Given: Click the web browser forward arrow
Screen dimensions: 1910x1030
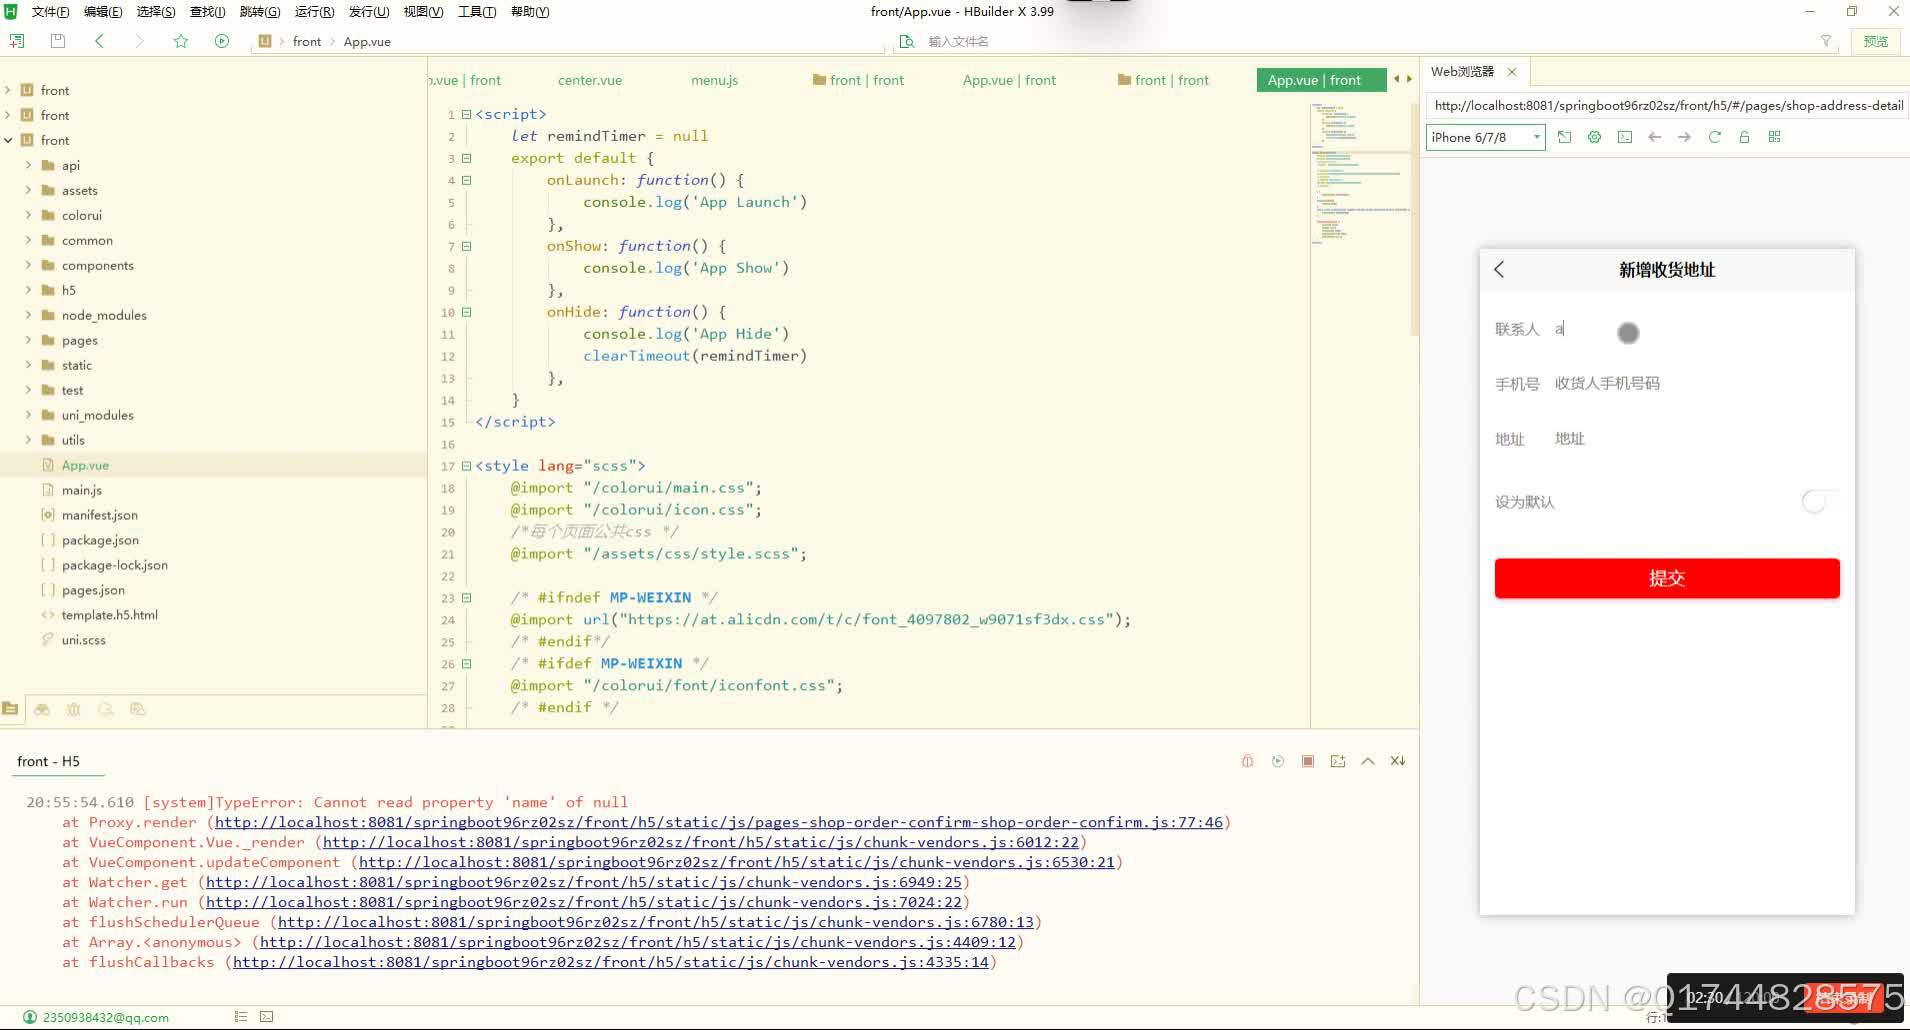Looking at the screenshot, I should point(1685,137).
